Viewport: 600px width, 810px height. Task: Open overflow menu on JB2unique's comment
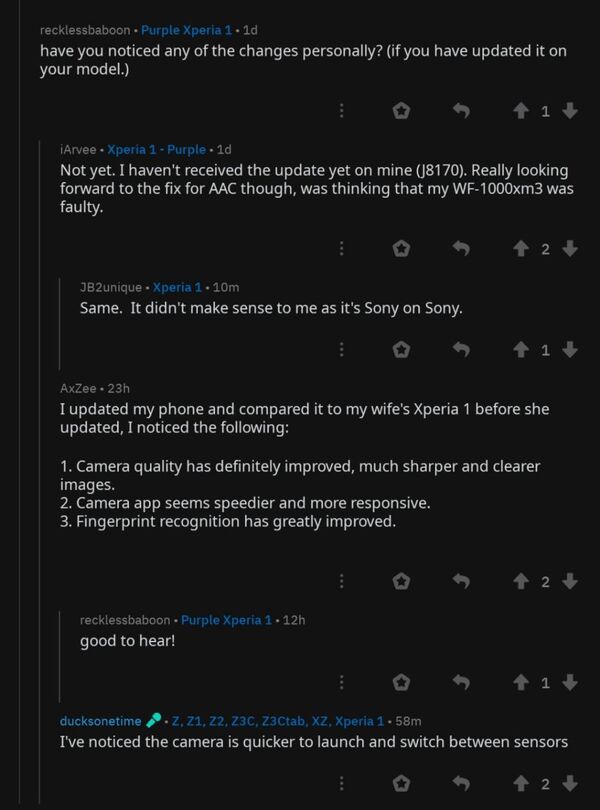tap(342, 349)
